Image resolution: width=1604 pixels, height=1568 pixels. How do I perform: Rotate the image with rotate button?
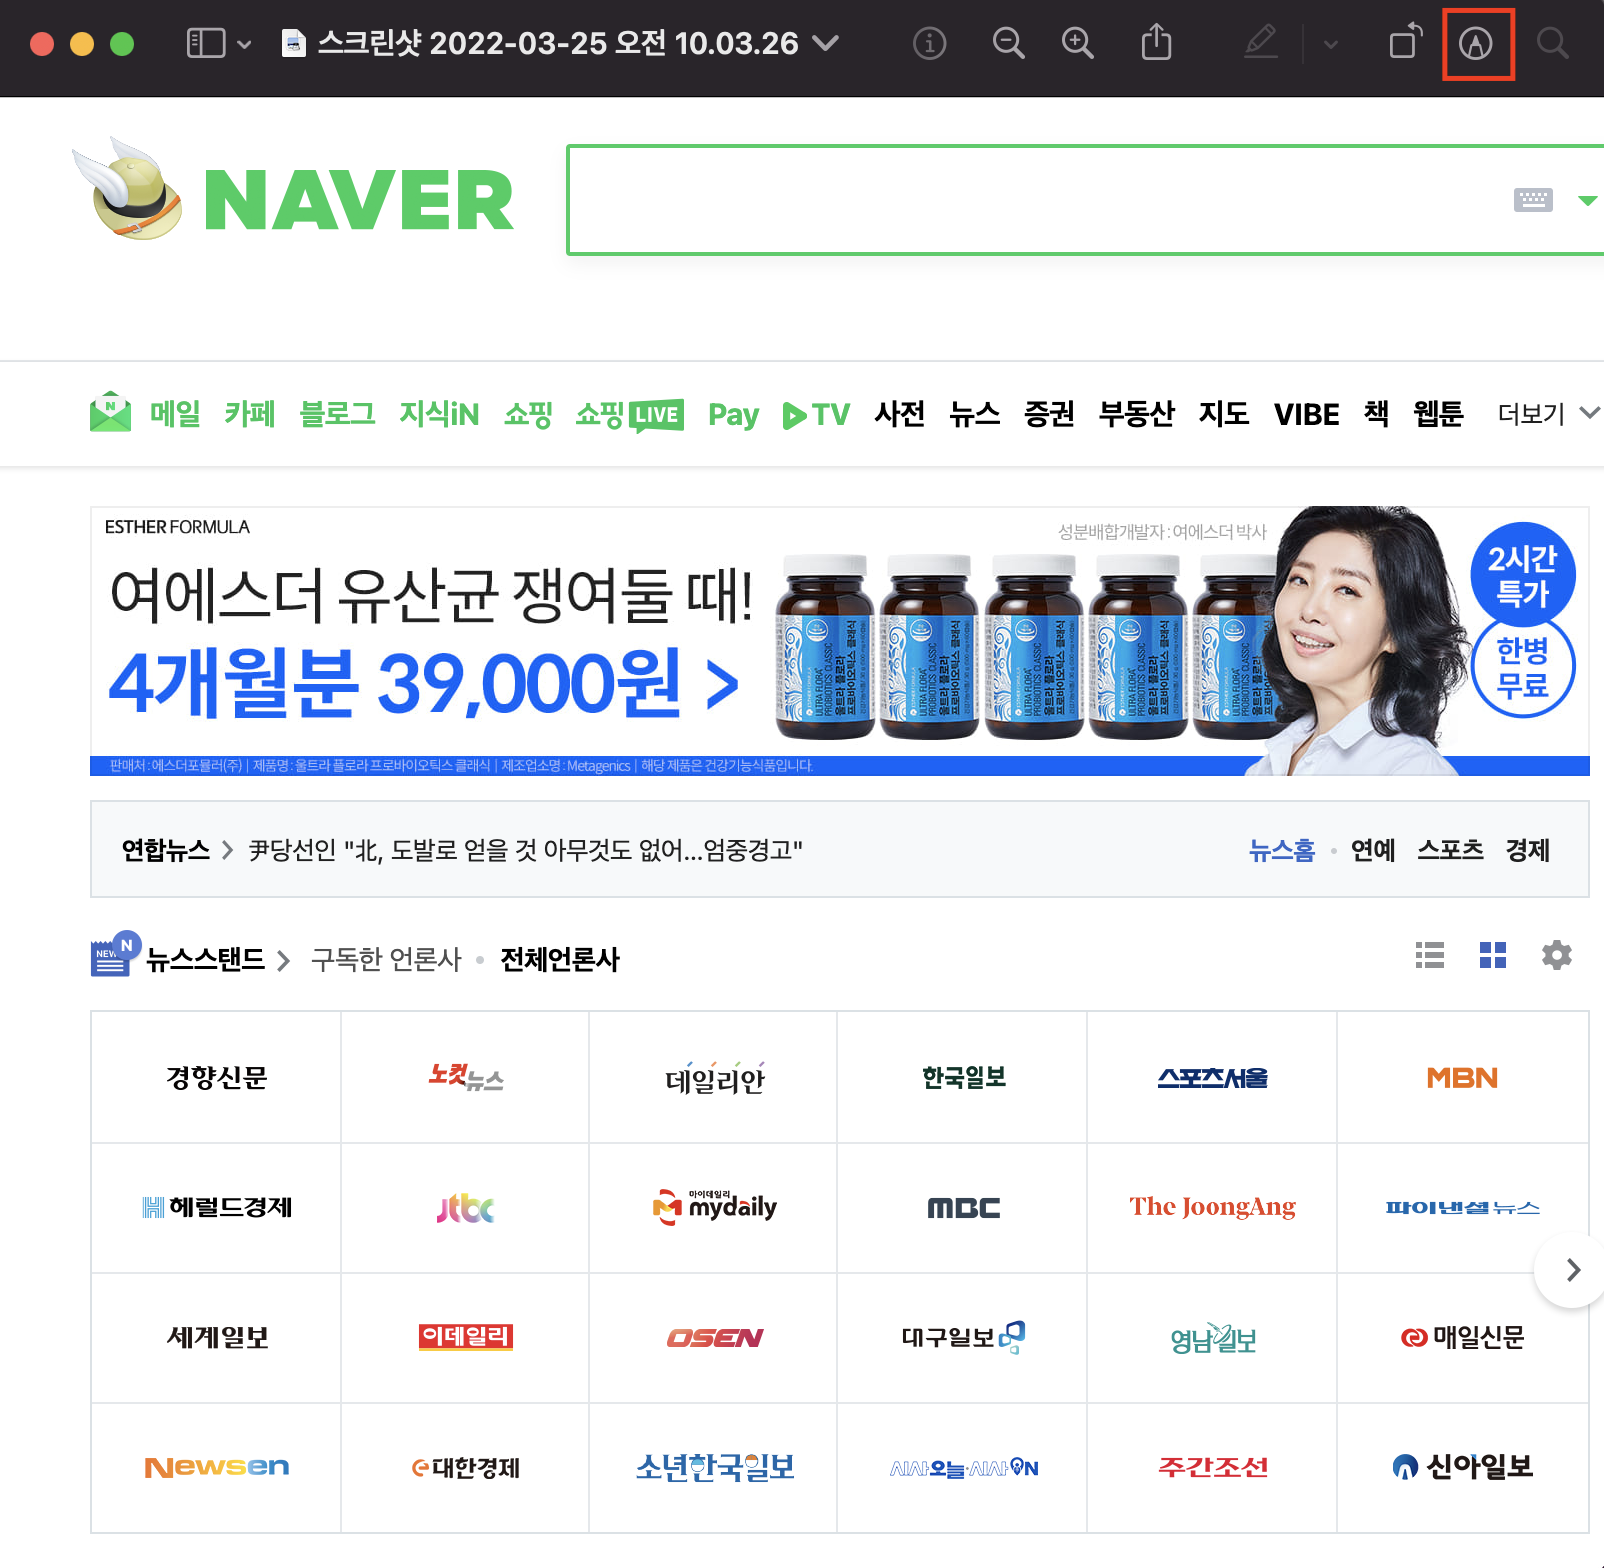coord(1406,41)
